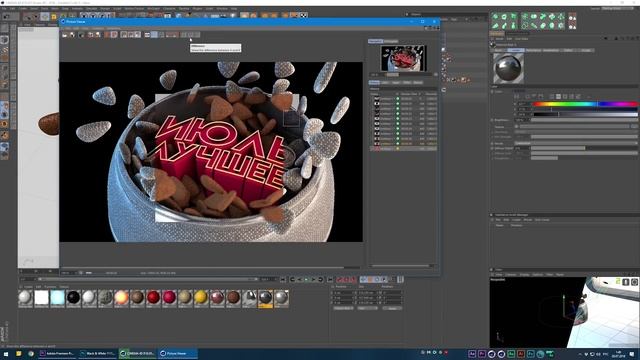The image size is (640, 360).
Task: Switch to Histogram tab in Picture Viewer
Action: (x=391, y=41)
